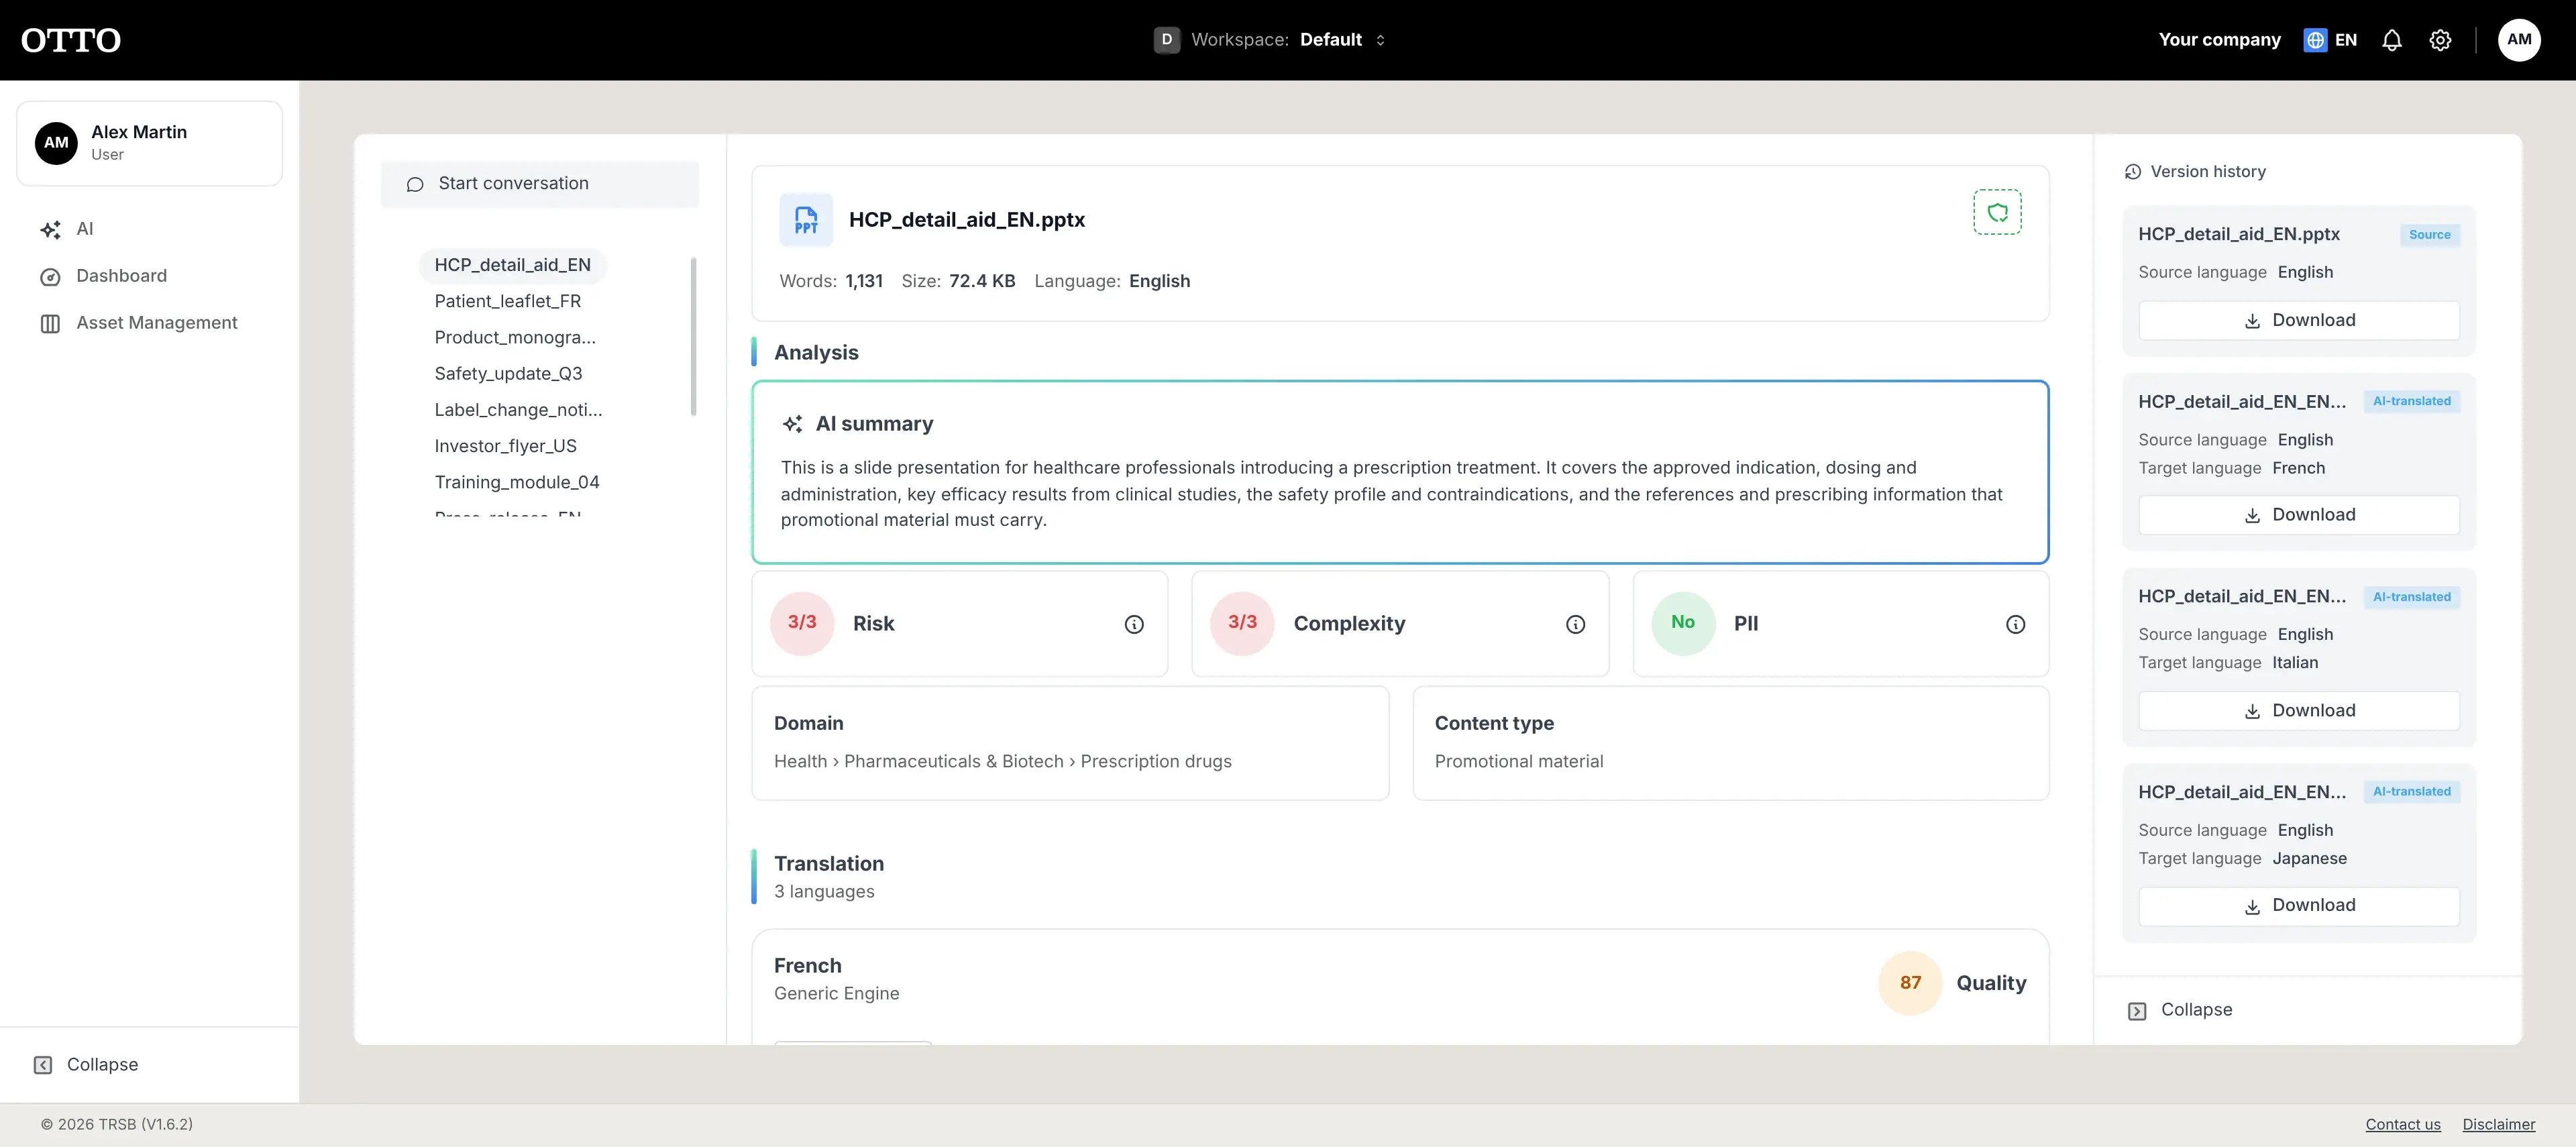Click the No PII badge
2576x1147 pixels.
(x=1683, y=623)
